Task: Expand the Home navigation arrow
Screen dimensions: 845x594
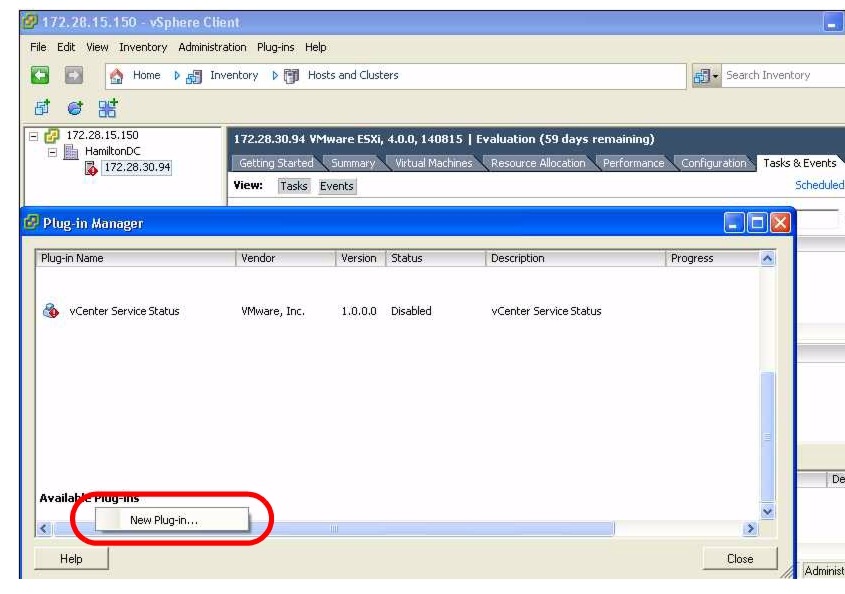Action: pyautogui.click(x=177, y=75)
